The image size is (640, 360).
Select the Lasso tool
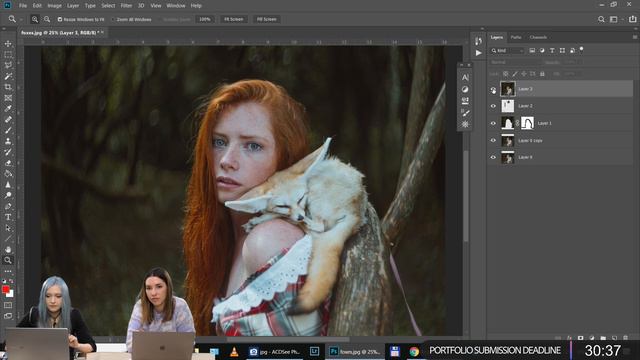(x=8, y=65)
